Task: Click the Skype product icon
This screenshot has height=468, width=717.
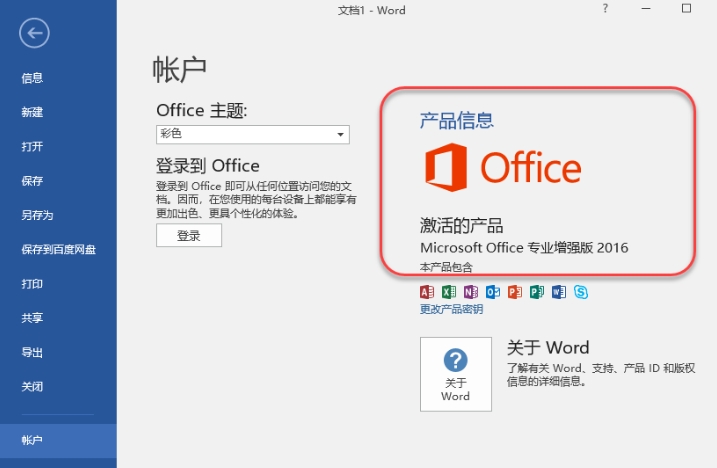Action: coord(581,291)
